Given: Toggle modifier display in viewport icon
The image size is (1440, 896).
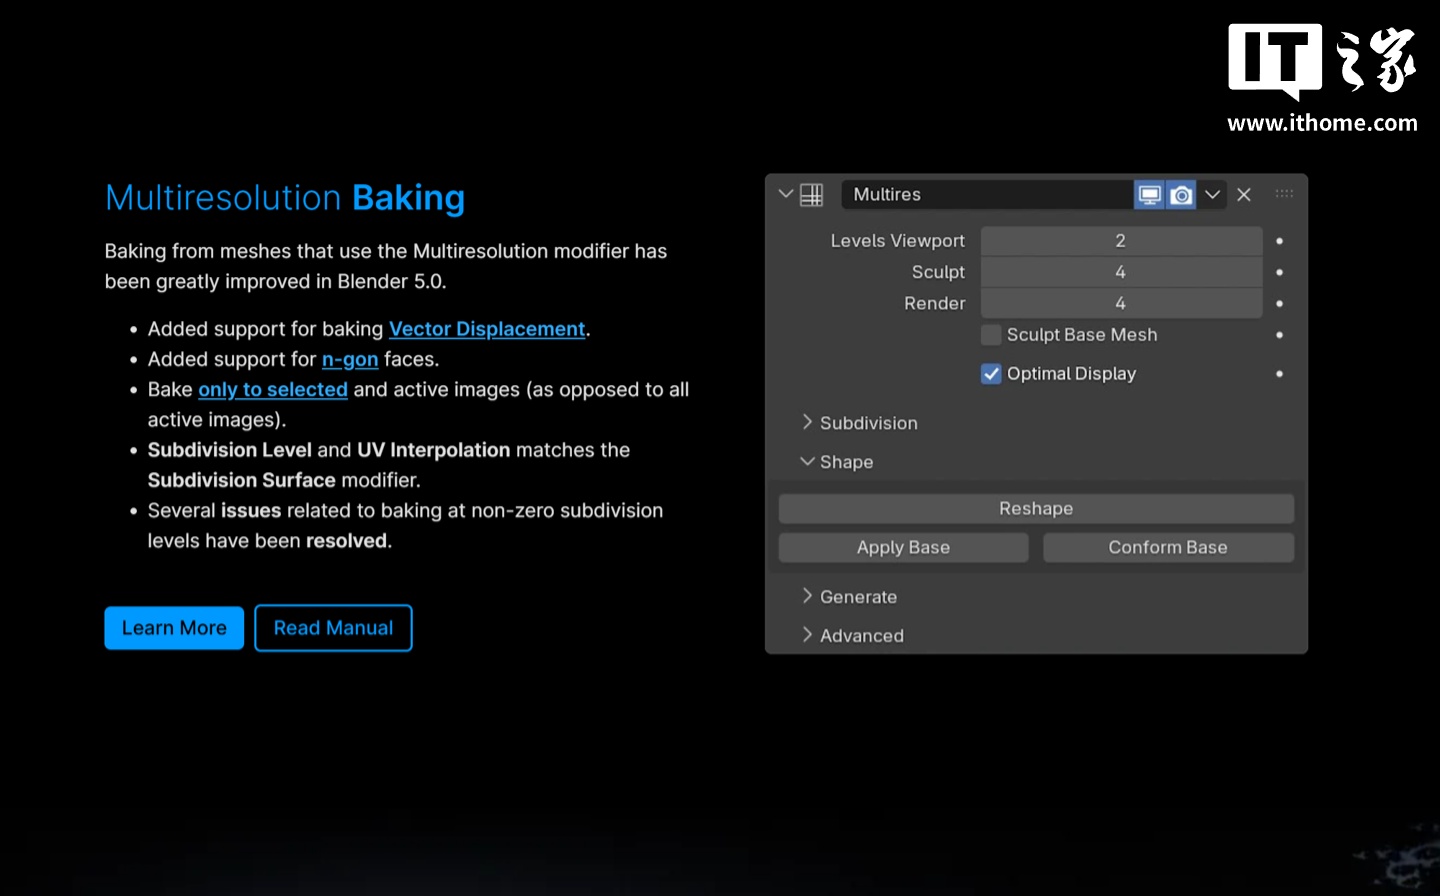Looking at the screenshot, I should click(x=1149, y=195).
